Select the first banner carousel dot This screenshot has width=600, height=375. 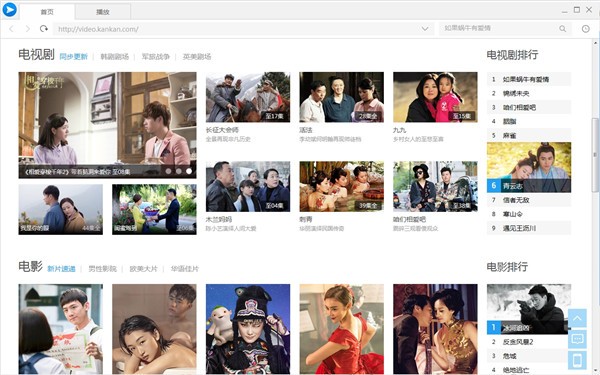[x=168, y=171]
